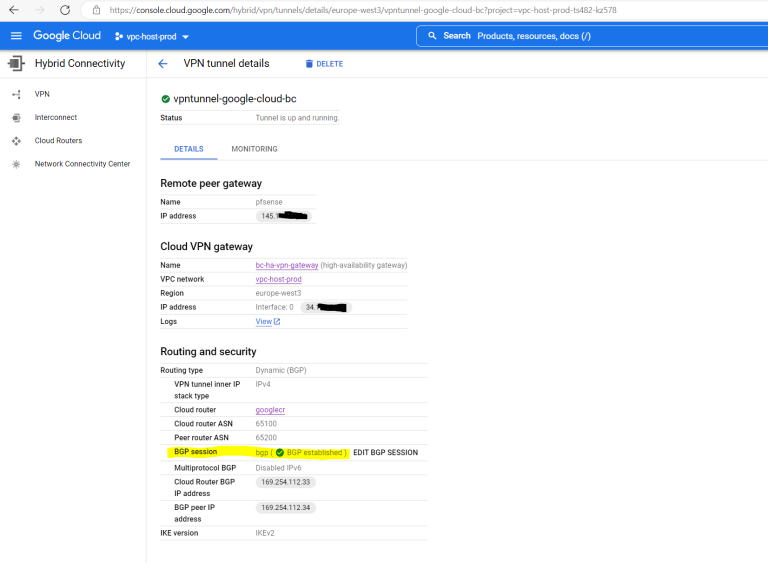Click the Network Connectivity Center sidebar icon
Screen dimensions: 768x563
point(16,164)
